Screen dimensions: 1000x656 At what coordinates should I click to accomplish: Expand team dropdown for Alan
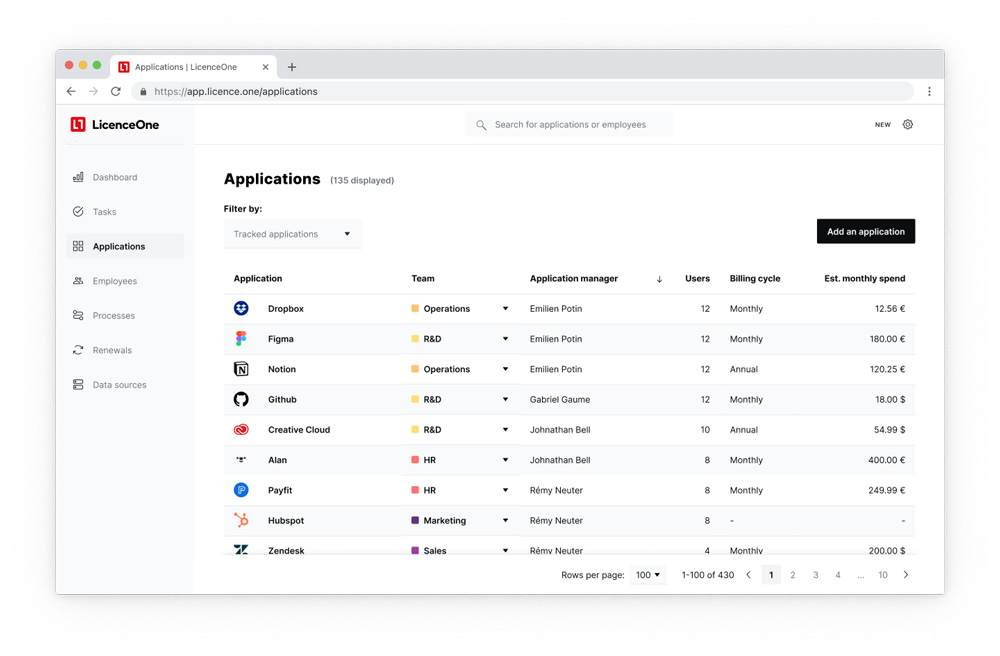pos(505,460)
